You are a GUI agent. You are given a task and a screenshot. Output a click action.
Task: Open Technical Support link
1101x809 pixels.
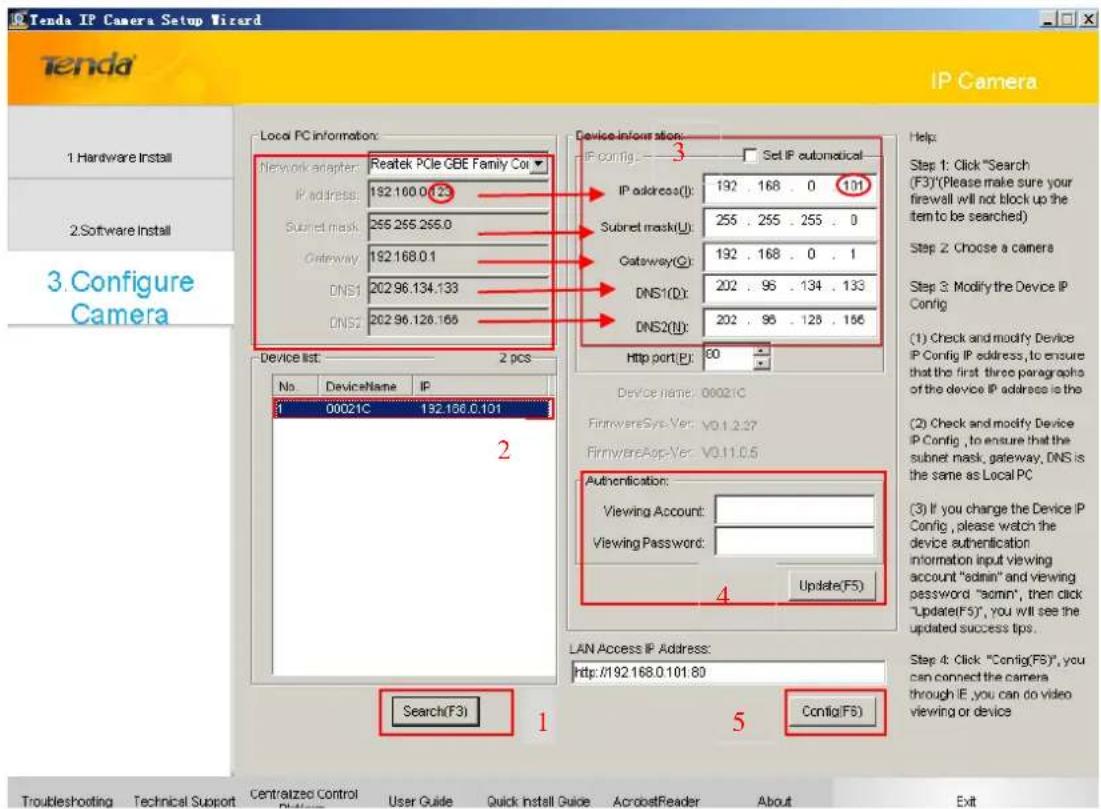point(185,801)
